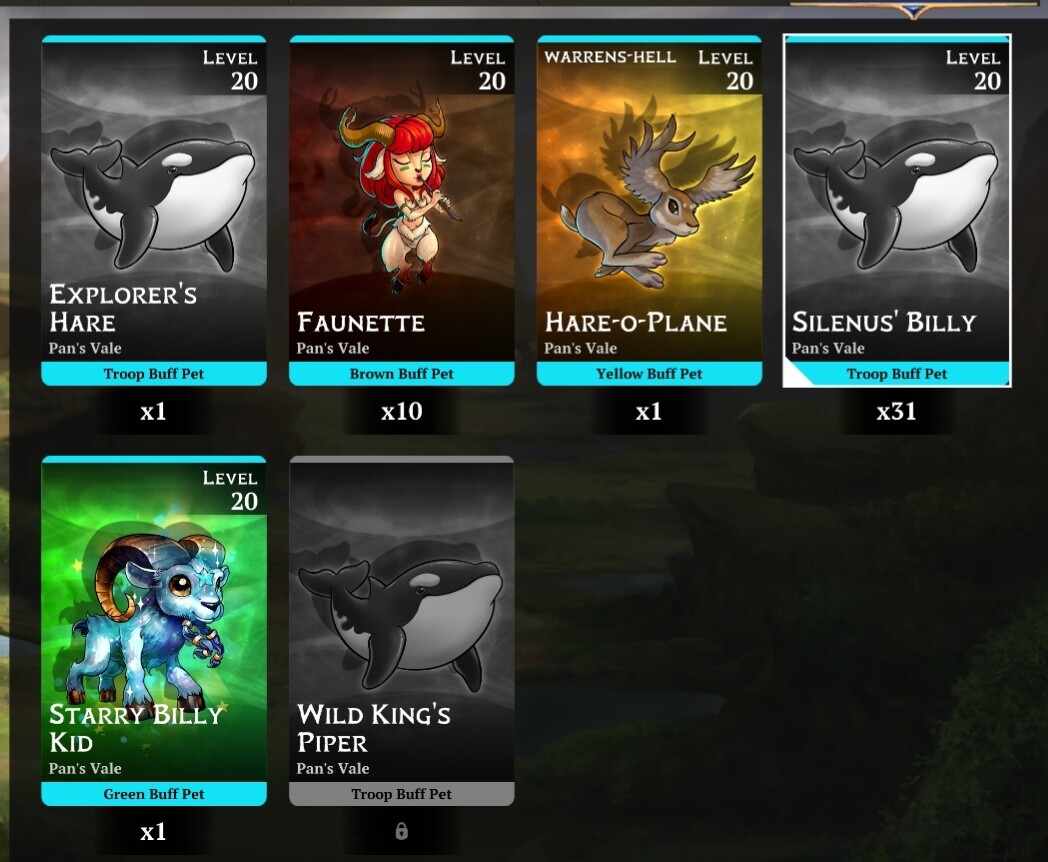This screenshot has width=1048, height=862.
Task: Click the Level 20 badge on Starry Billy Kid
Action: (x=230, y=490)
